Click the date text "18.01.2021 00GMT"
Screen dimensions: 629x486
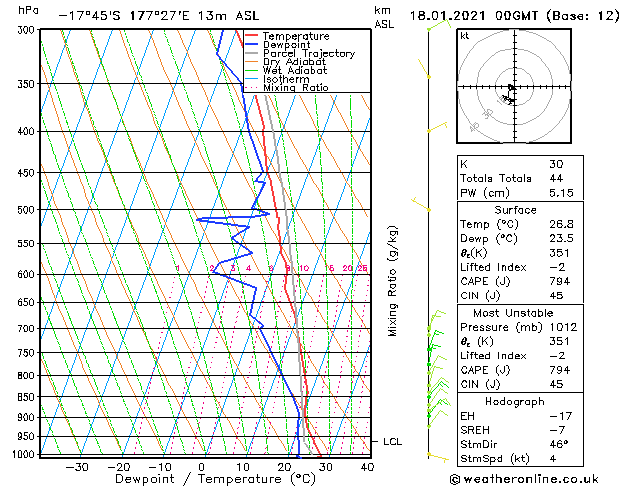474,16
